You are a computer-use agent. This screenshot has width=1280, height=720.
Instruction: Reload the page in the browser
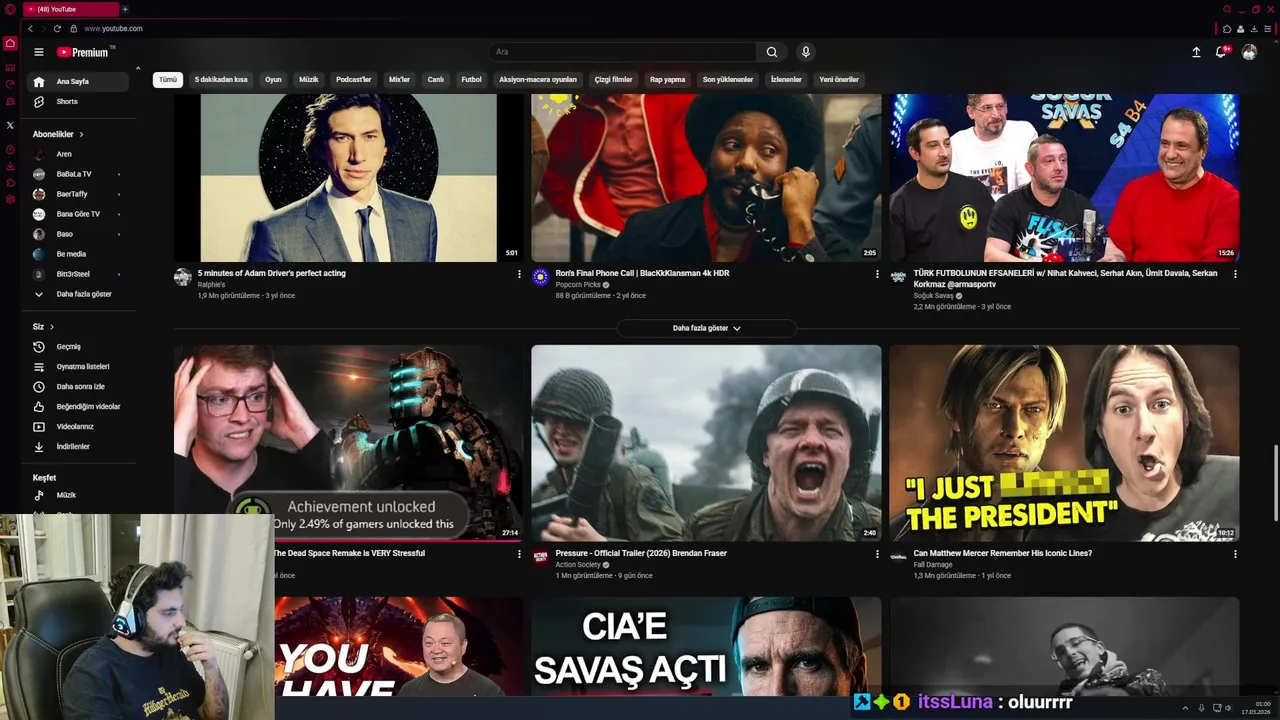click(57, 29)
